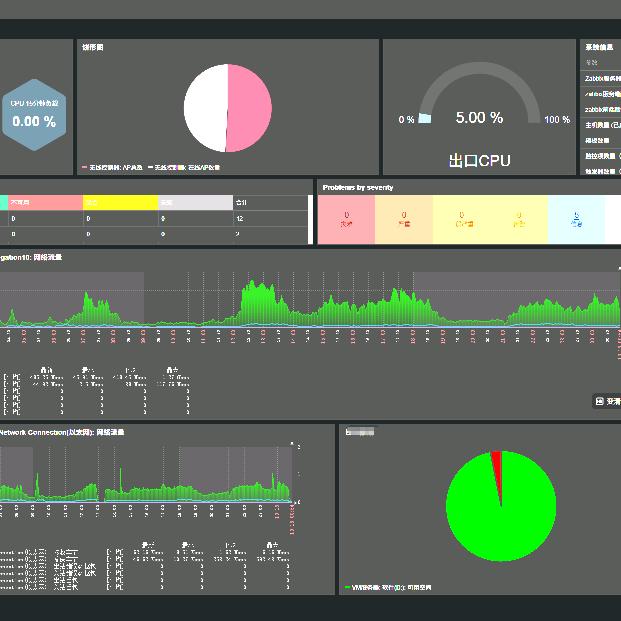Click the 系统信息 panel header
The height and width of the screenshot is (621, 621).
coord(597,47)
